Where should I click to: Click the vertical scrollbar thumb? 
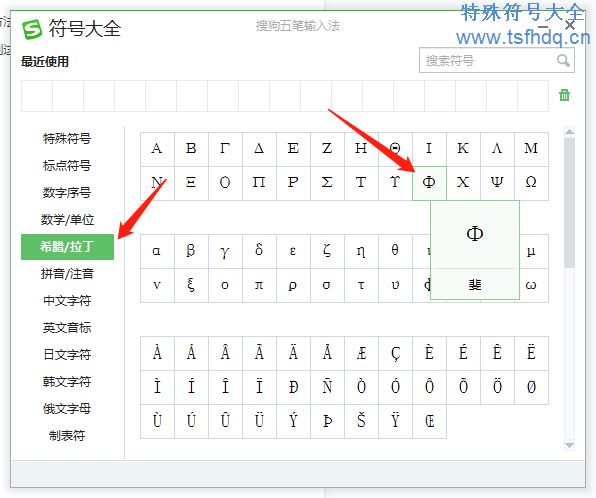pyautogui.click(x=569, y=203)
